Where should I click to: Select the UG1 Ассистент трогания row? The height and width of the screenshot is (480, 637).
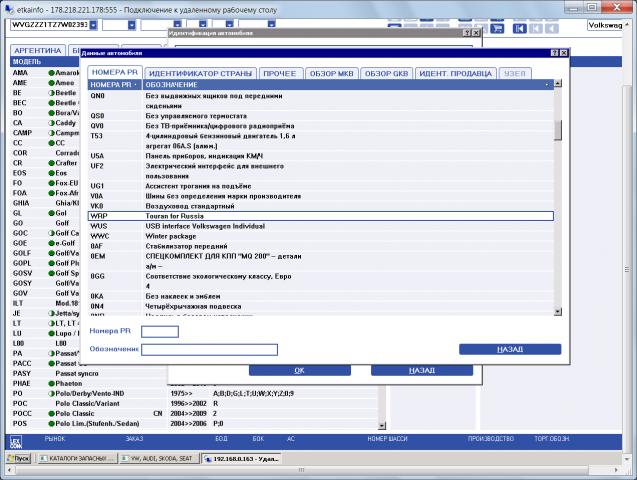[321, 186]
